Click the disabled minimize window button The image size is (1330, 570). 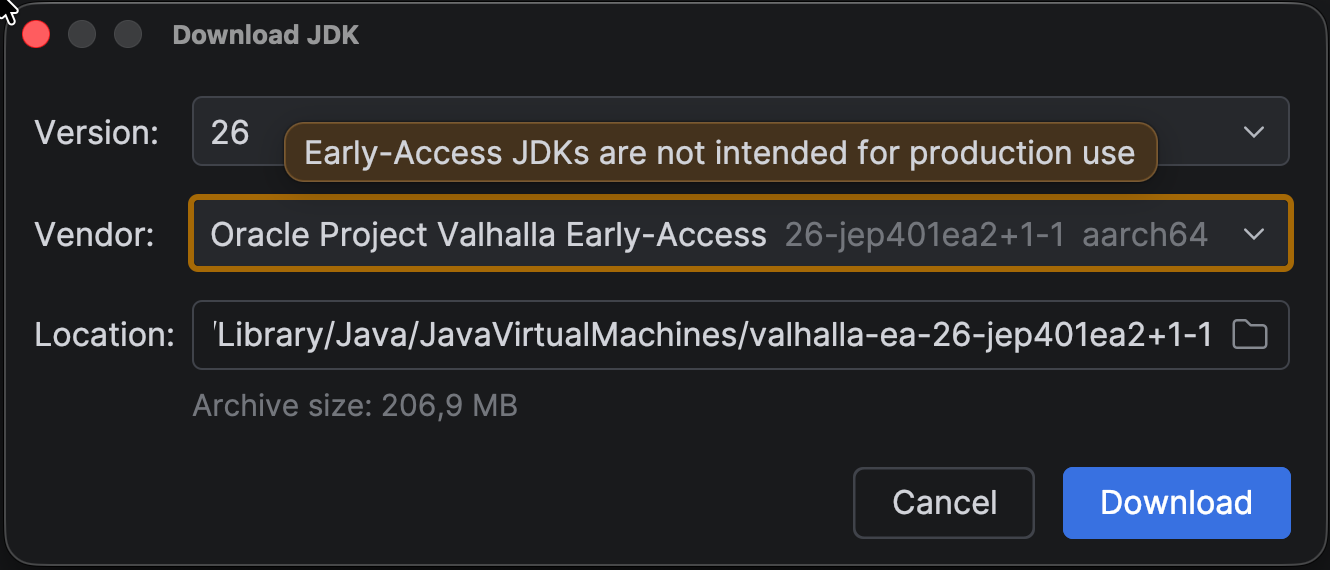(x=82, y=35)
